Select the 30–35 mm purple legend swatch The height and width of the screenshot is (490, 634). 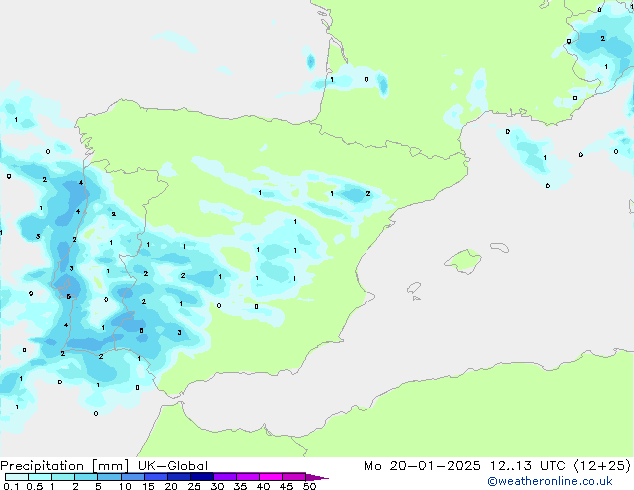tap(224, 477)
